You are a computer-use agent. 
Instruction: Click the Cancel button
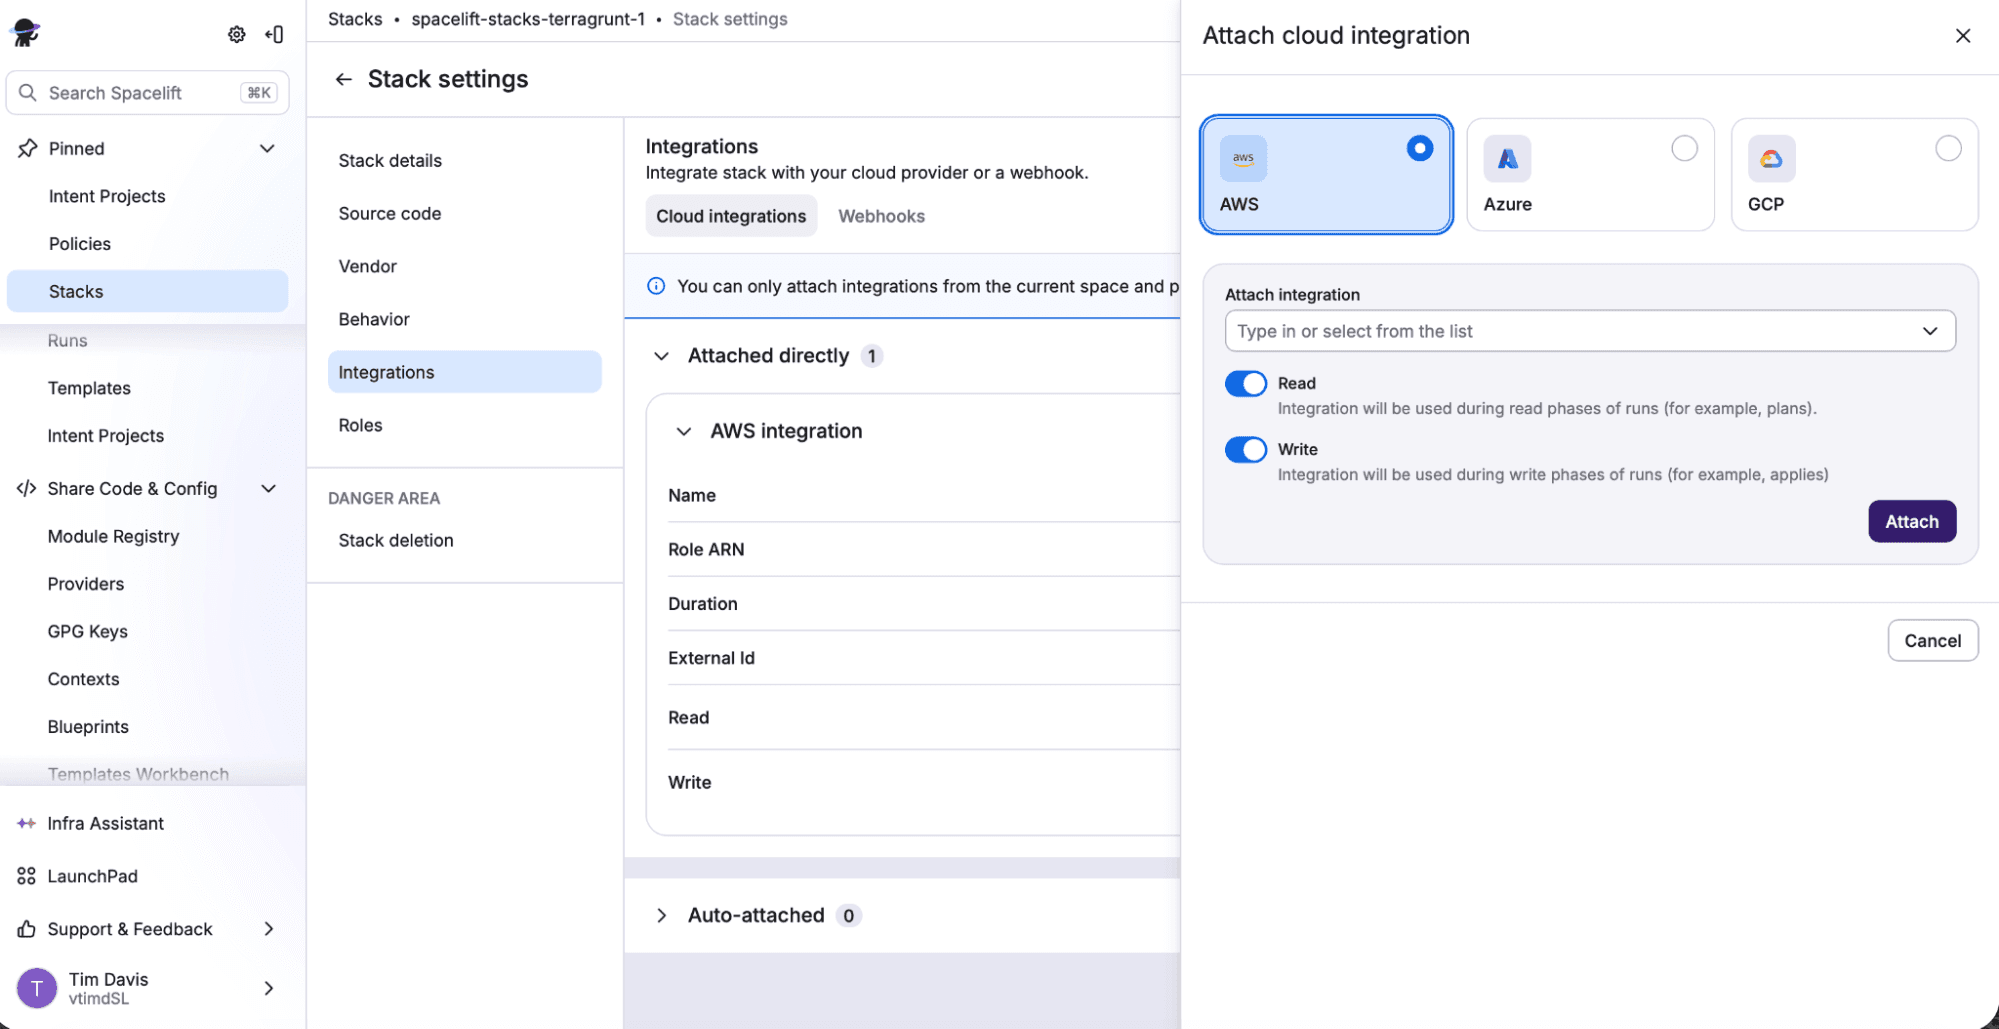pos(1932,640)
